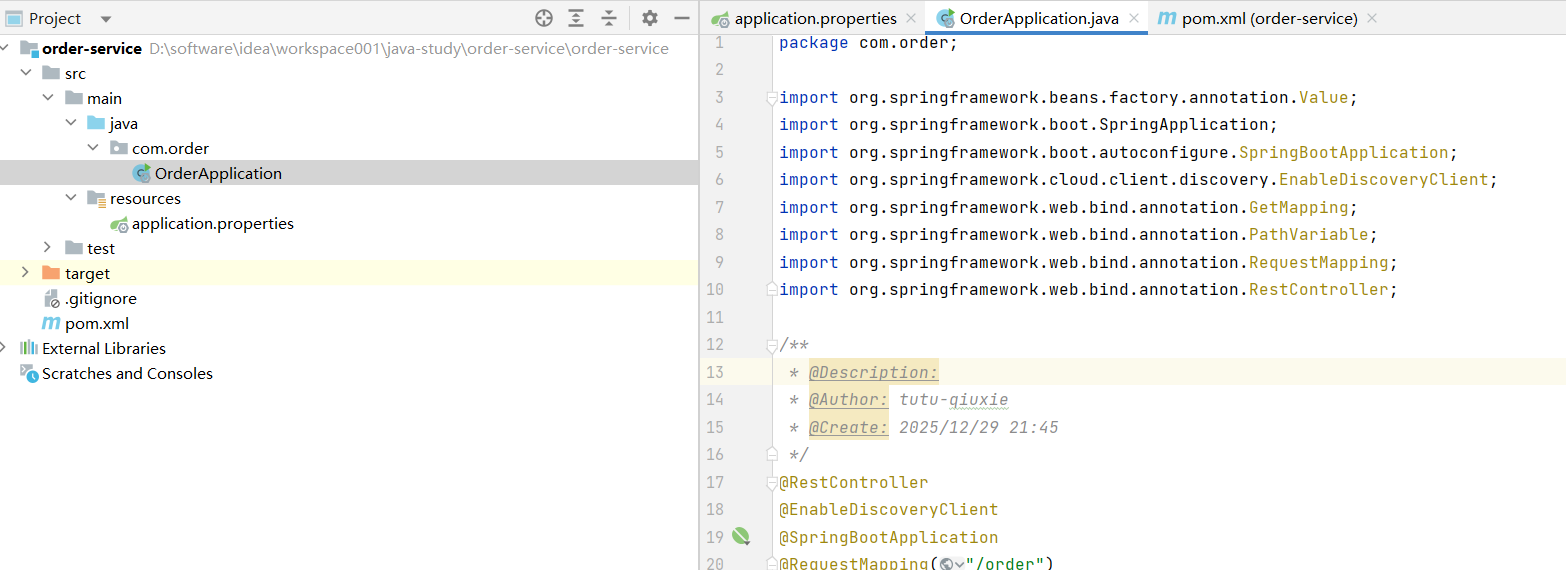Click author name tutu-qiuxie
The height and width of the screenshot is (570, 1566).
coord(954,400)
